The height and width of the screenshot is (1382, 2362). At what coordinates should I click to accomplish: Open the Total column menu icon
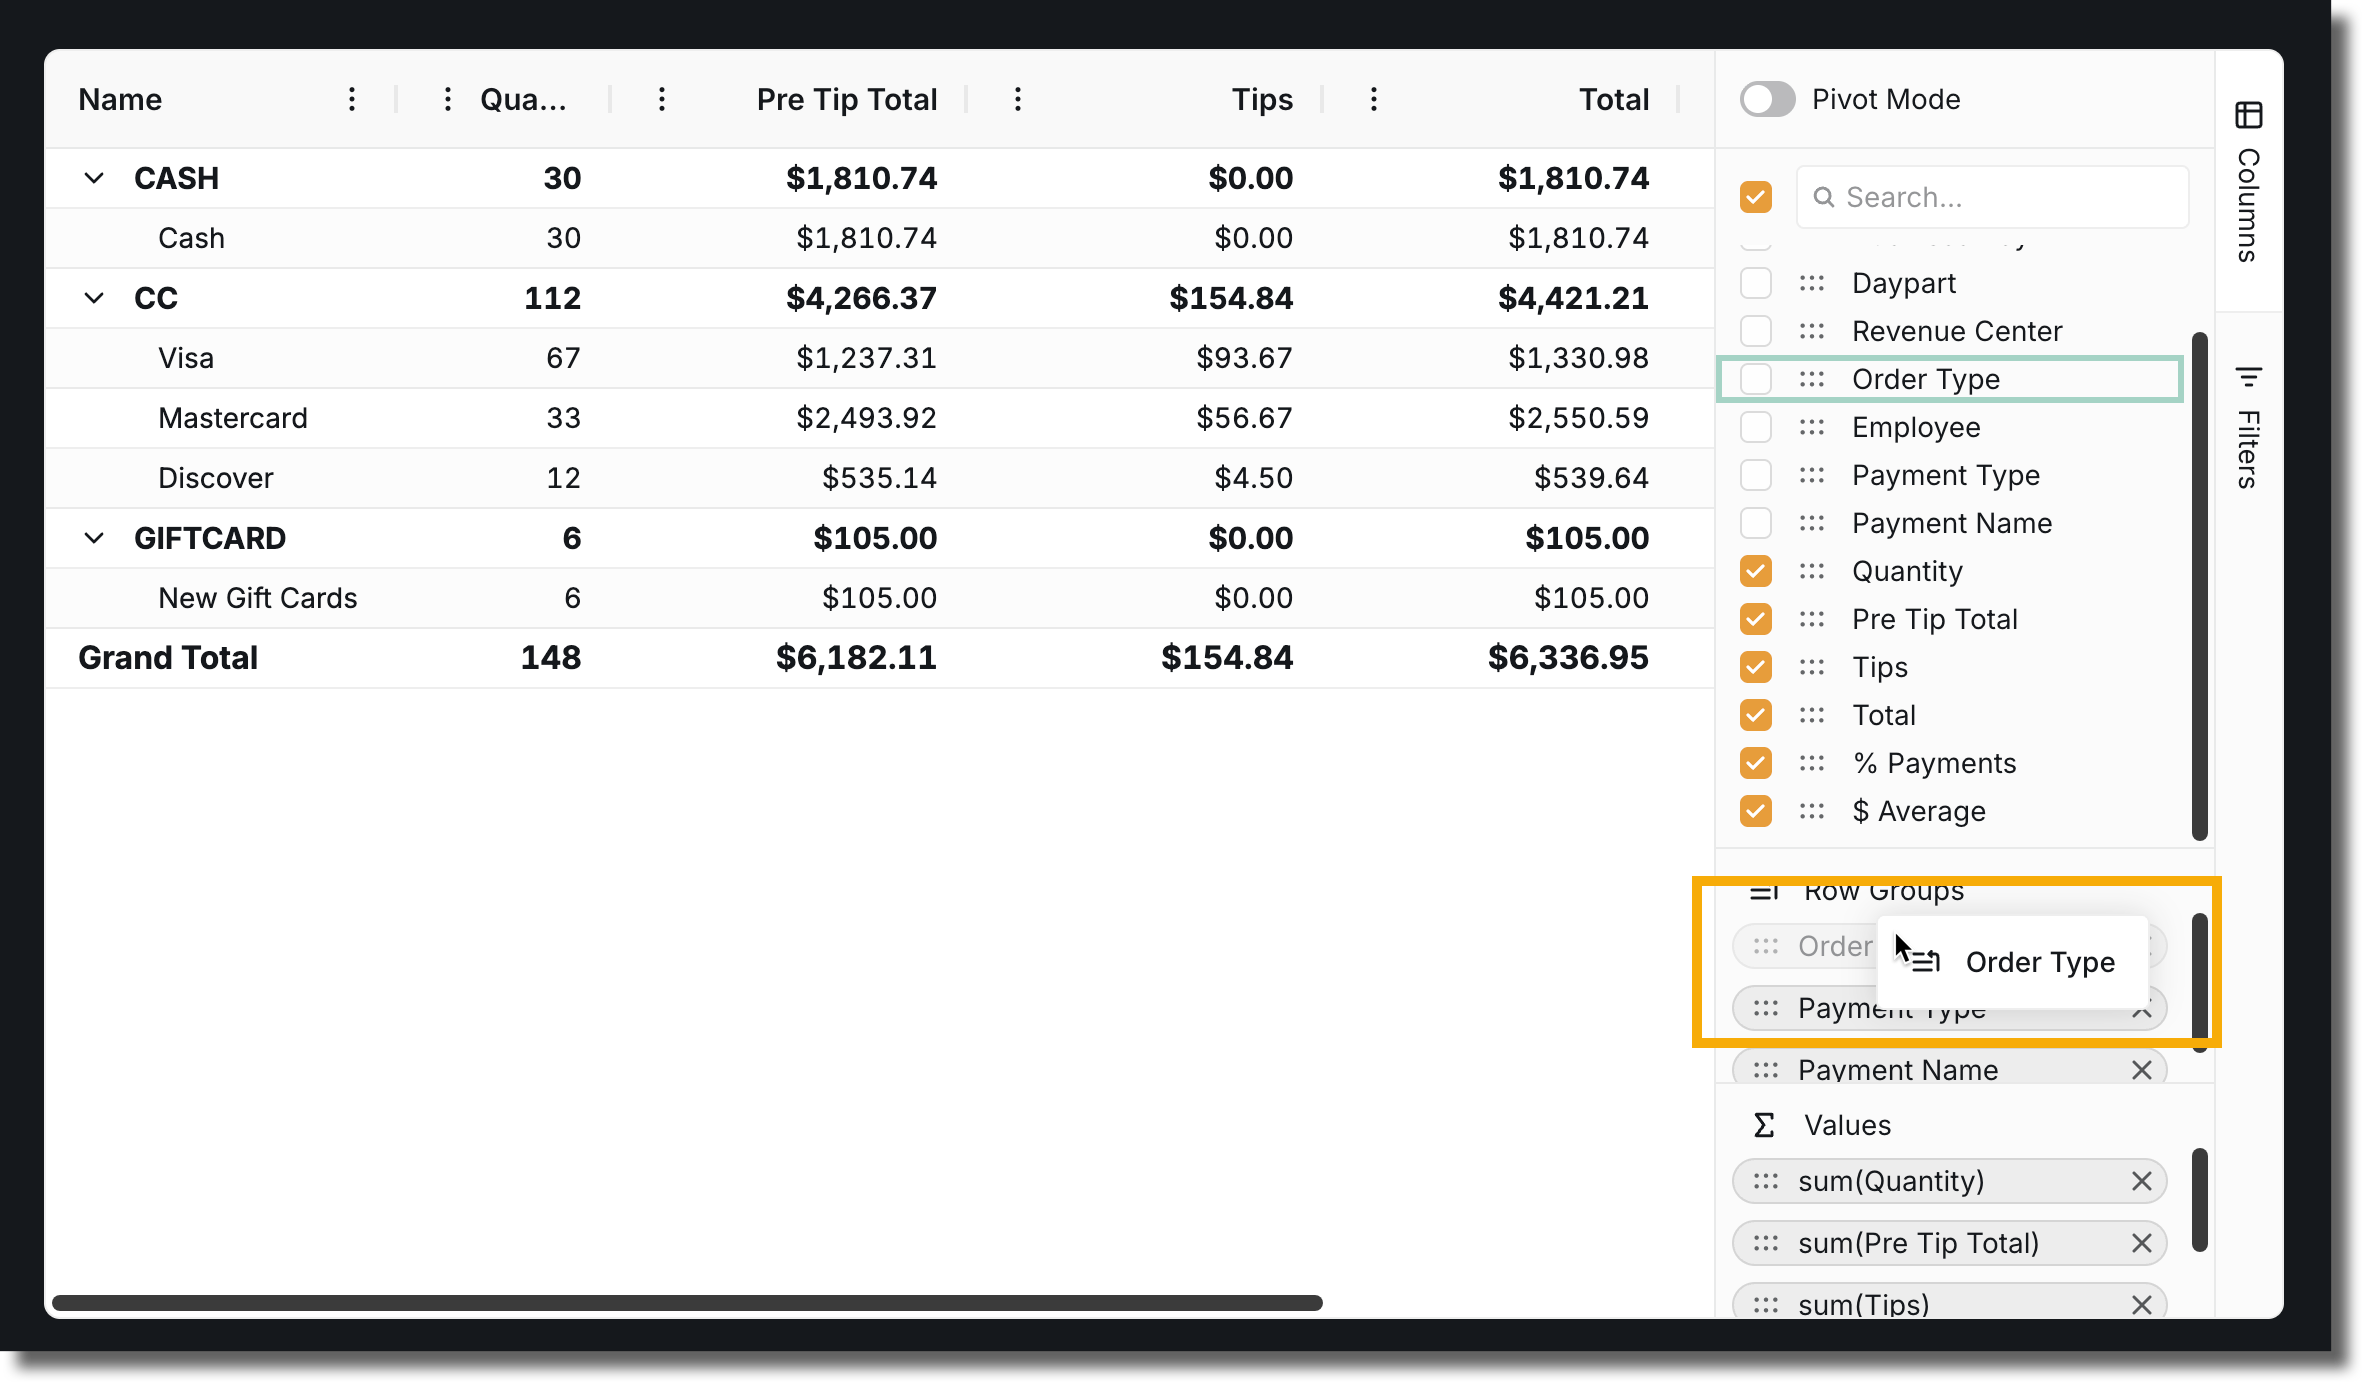(x=1373, y=99)
